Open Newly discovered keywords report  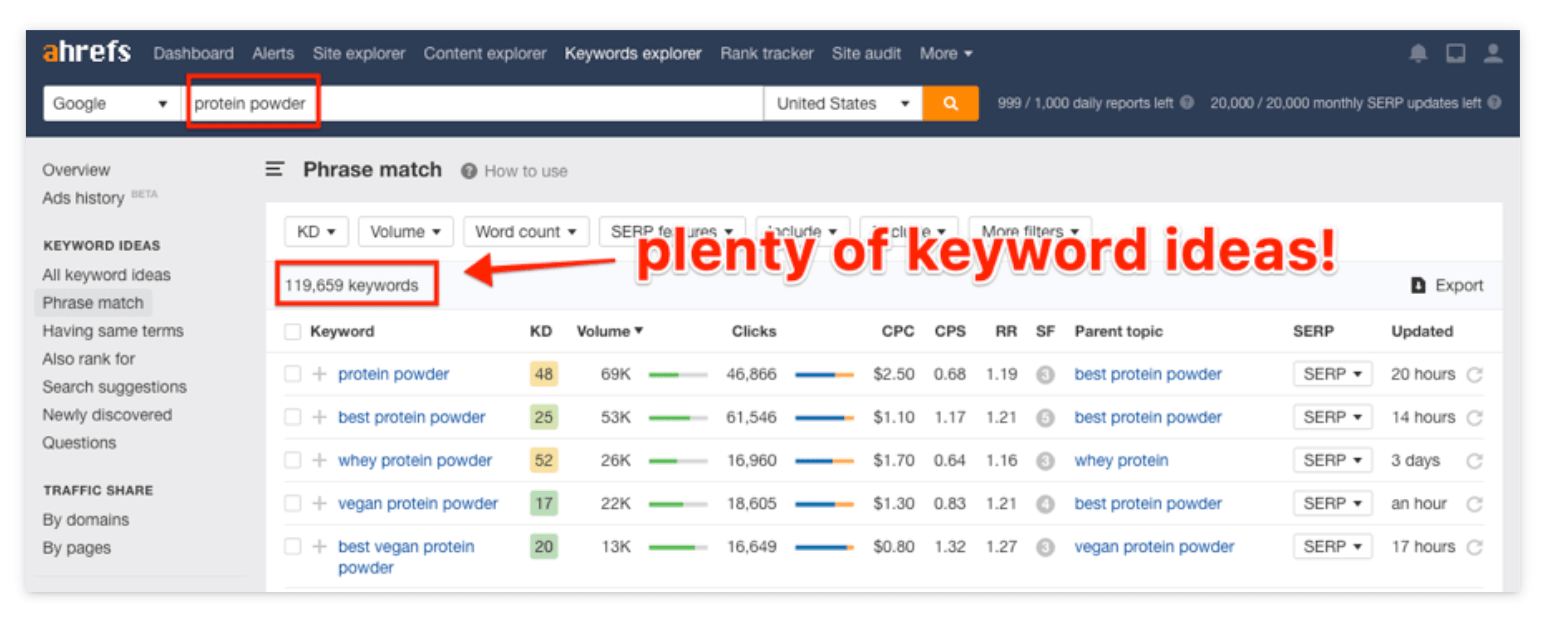click(x=107, y=415)
